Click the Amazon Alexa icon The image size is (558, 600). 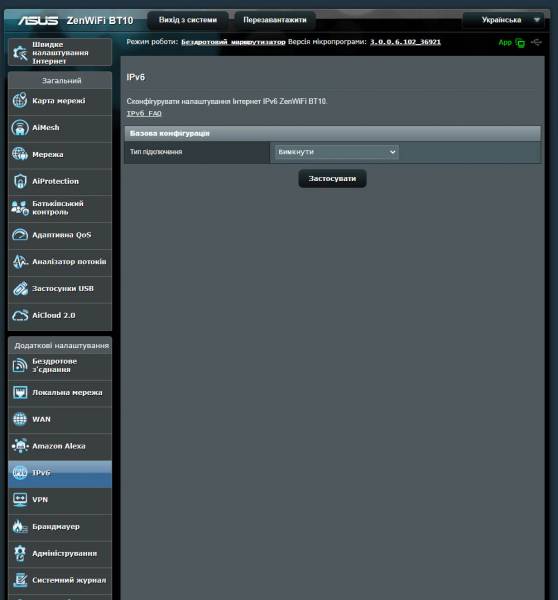20,446
